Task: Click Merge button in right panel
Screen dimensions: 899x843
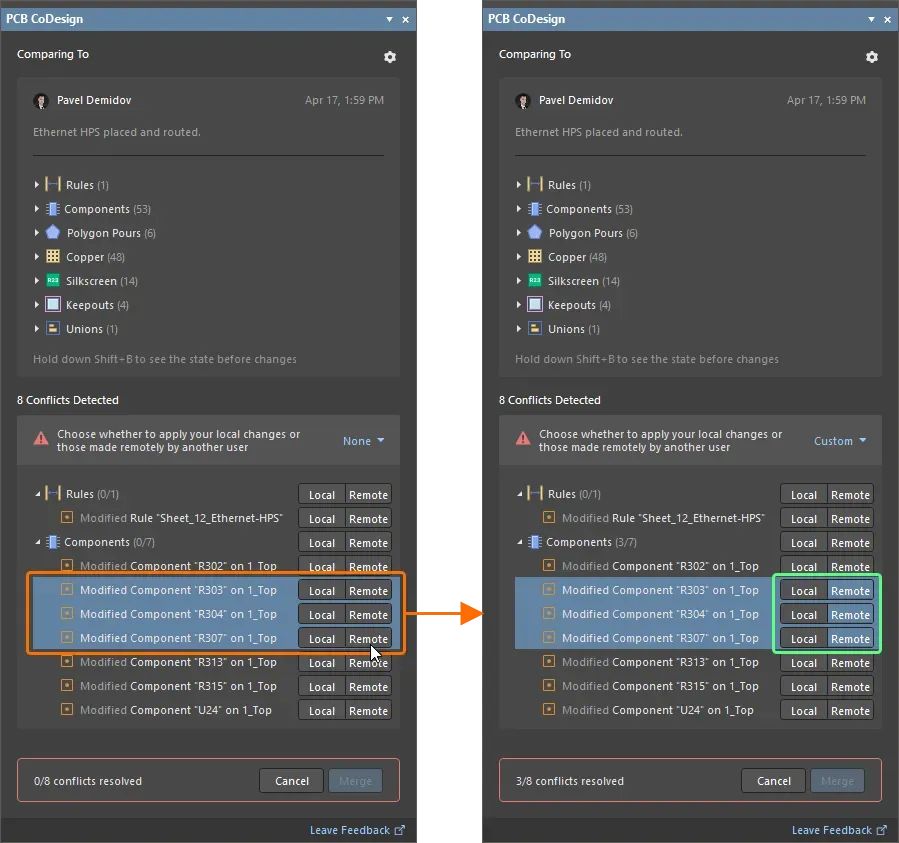Action: pyautogui.click(x=837, y=780)
